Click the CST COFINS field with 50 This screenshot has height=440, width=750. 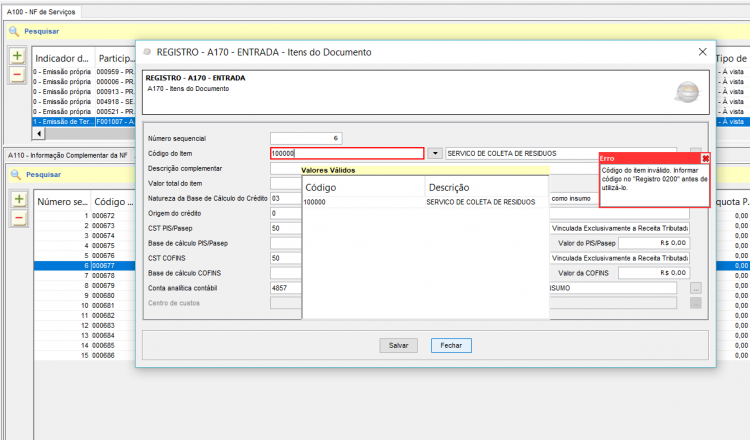click(x=286, y=258)
